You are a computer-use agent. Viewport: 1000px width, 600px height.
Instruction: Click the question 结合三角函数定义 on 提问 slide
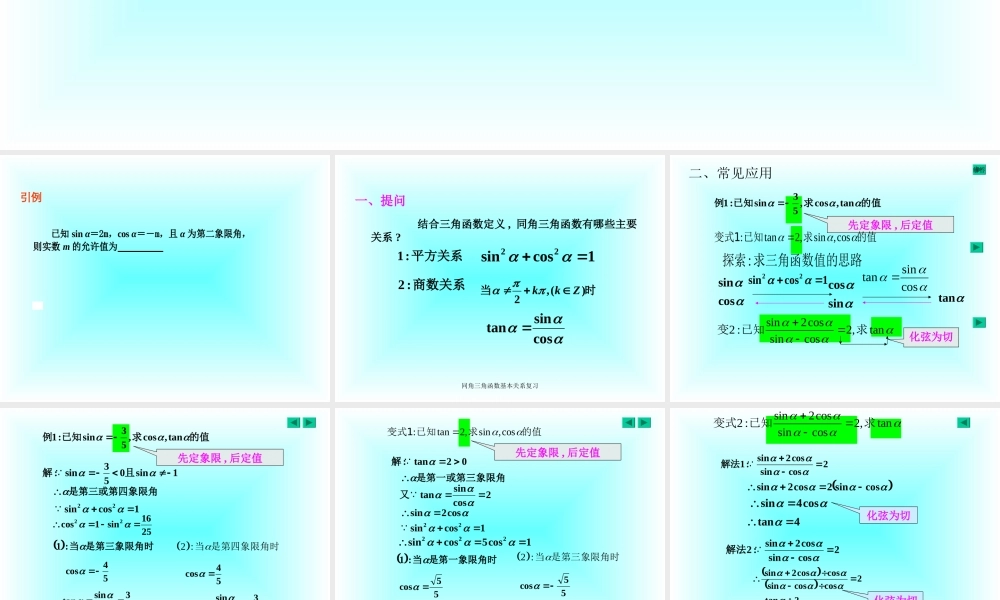pos(504,230)
